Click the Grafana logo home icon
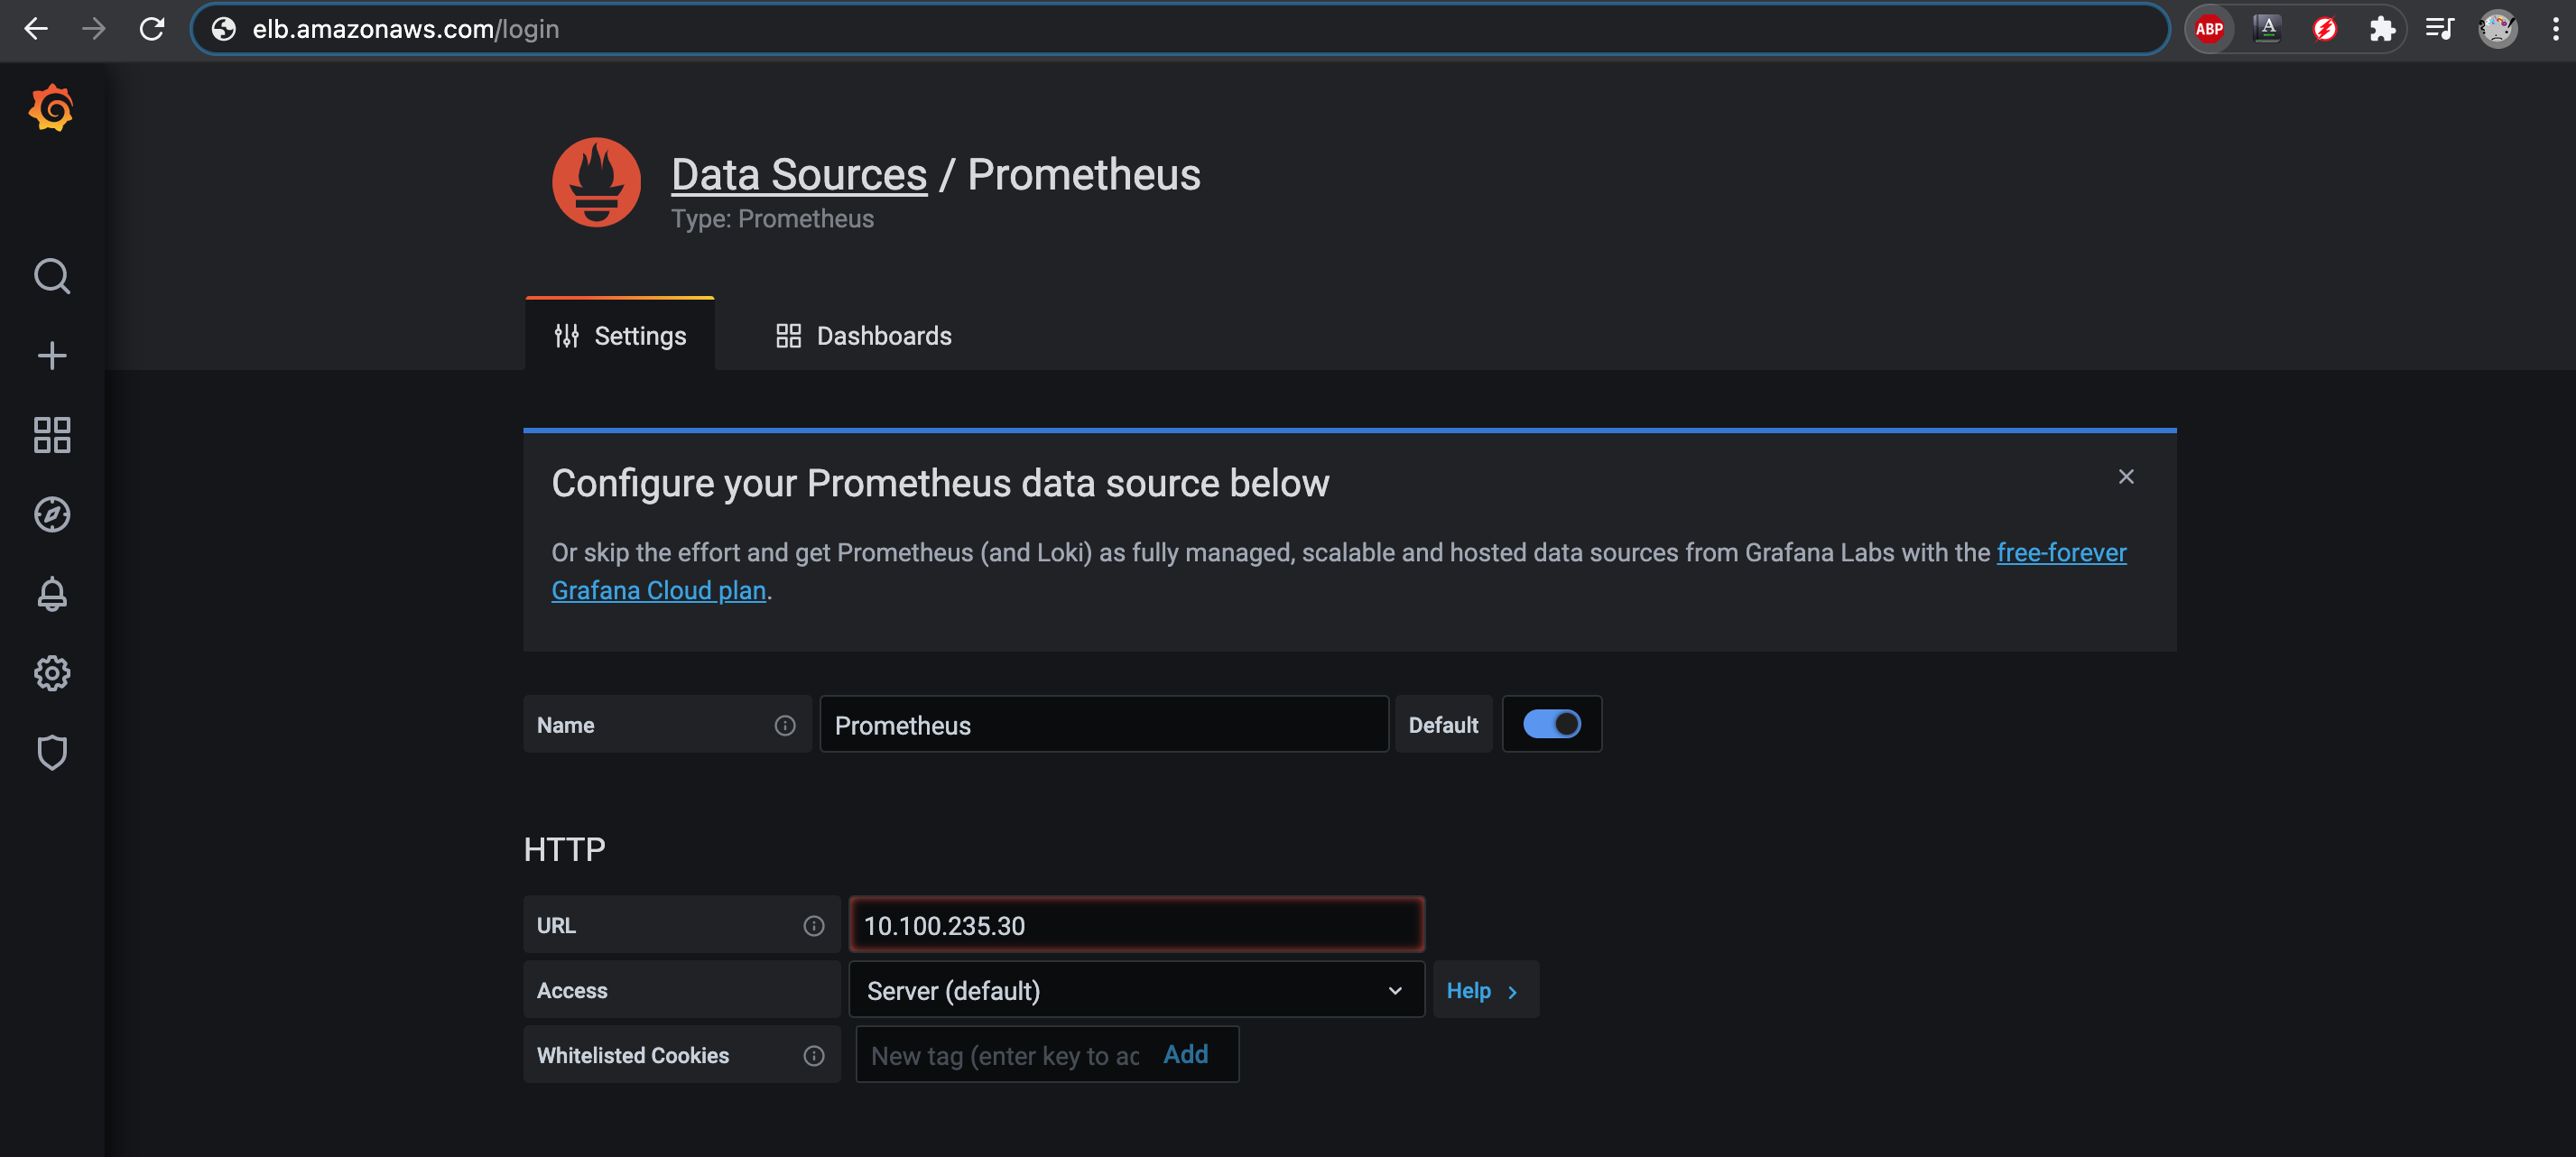Screen dimensions: 2576x1157 tap(51, 108)
